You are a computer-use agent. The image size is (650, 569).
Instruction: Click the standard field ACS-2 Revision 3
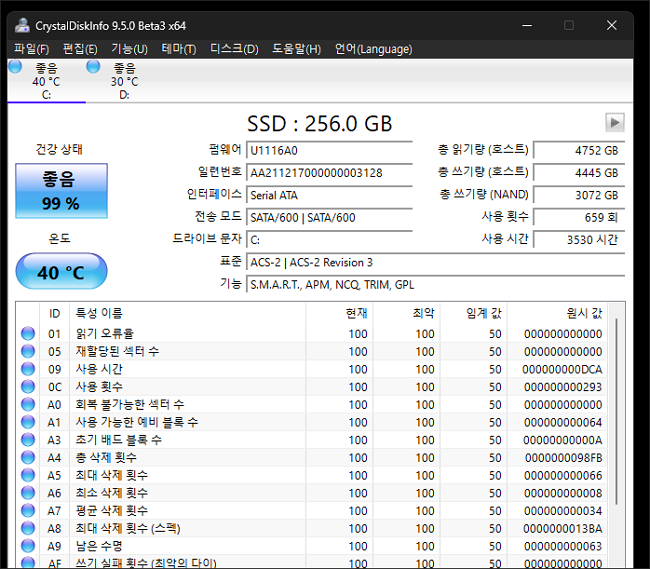click(x=436, y=262)
